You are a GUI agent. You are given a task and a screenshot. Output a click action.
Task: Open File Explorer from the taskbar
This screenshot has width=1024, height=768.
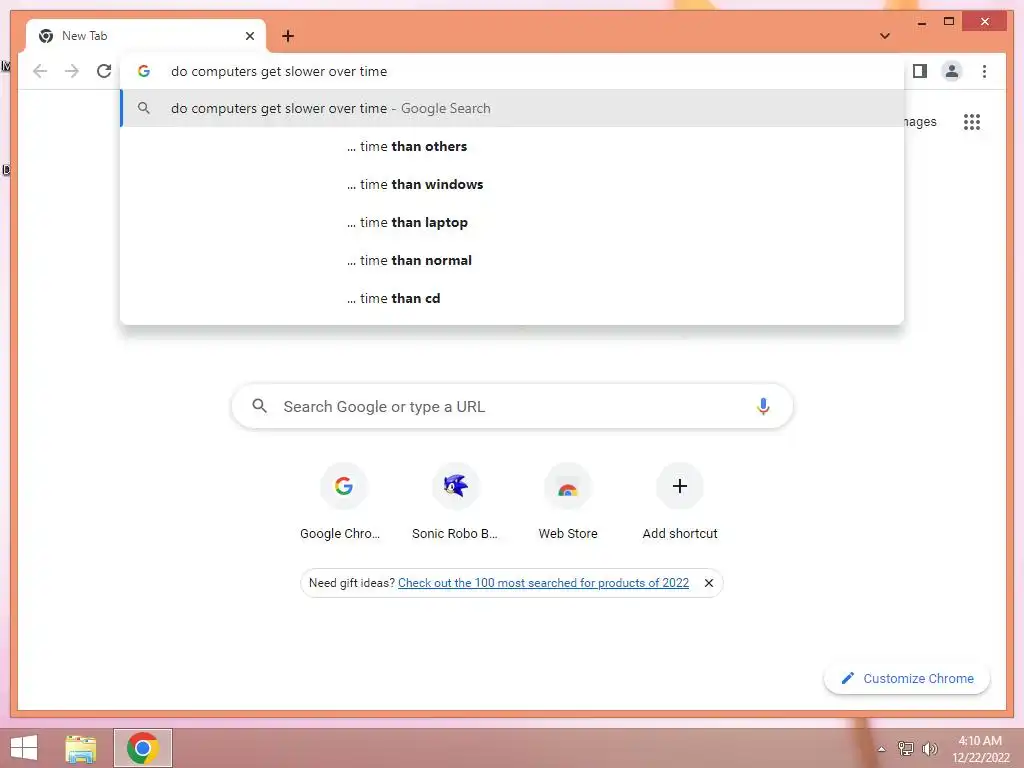81,748
